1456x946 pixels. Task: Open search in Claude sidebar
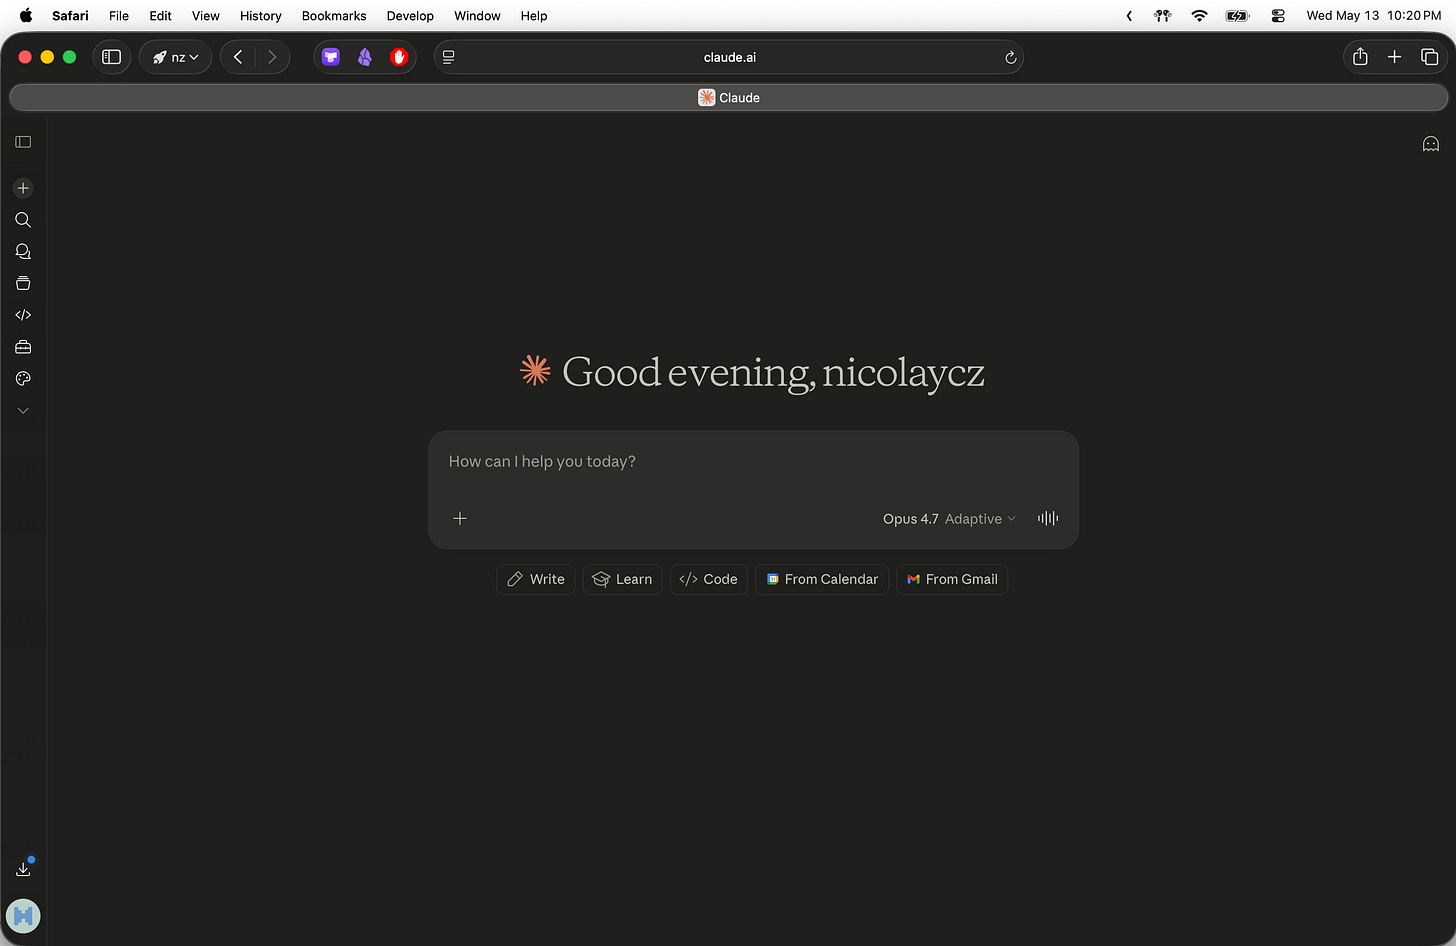pyautogui.click(x=23, y=220)
